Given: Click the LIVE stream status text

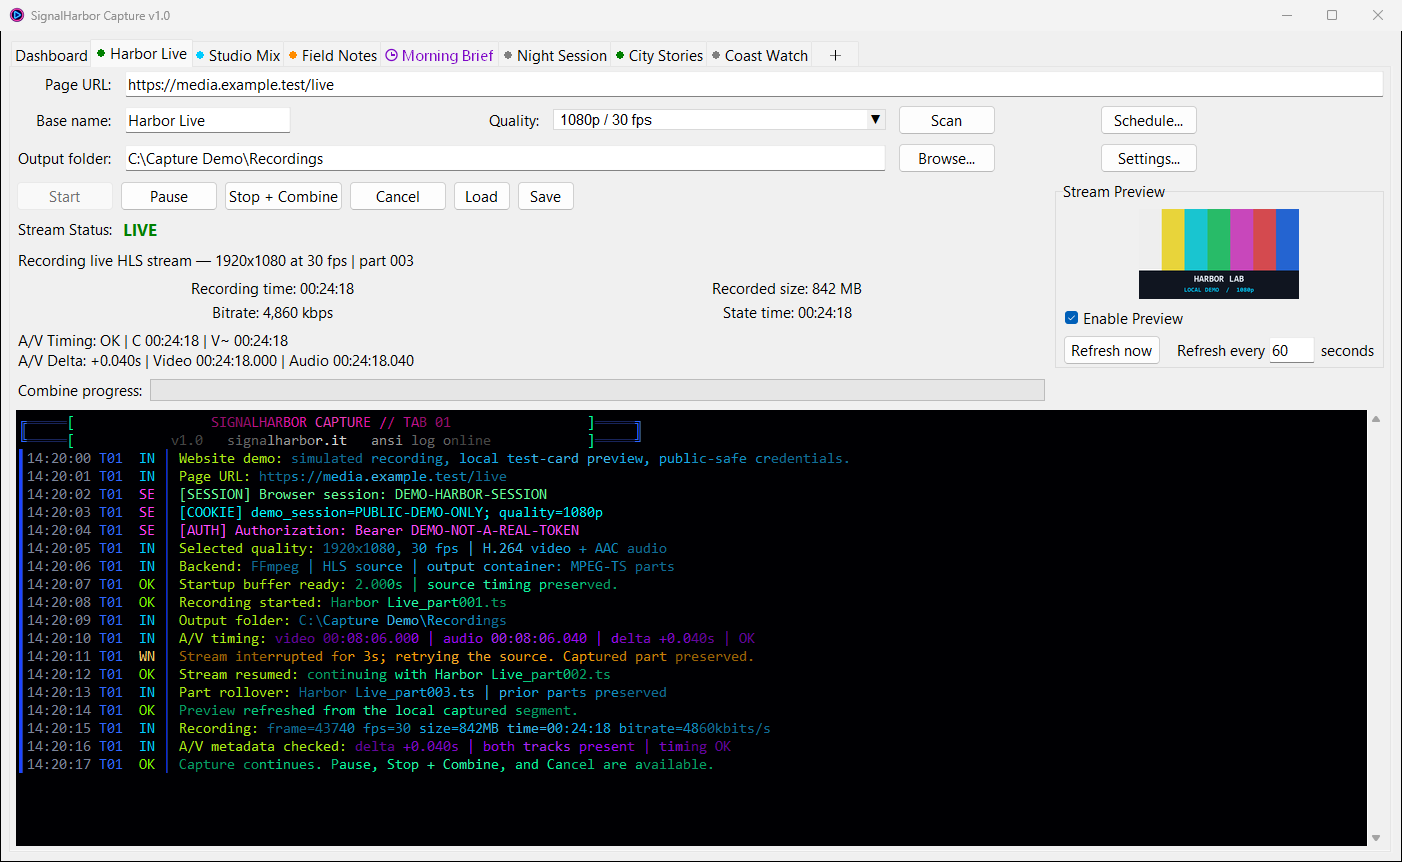Looking at the screenshot, I should 140,230.
